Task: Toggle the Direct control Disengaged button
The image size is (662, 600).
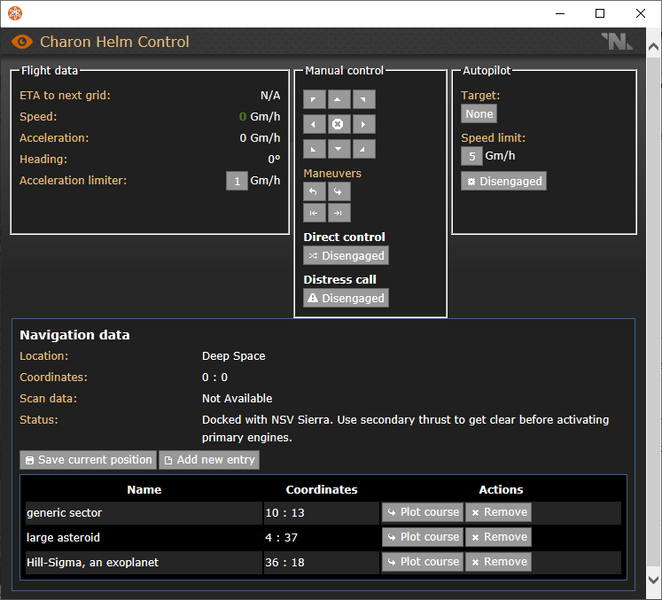Action: (346, 256)
